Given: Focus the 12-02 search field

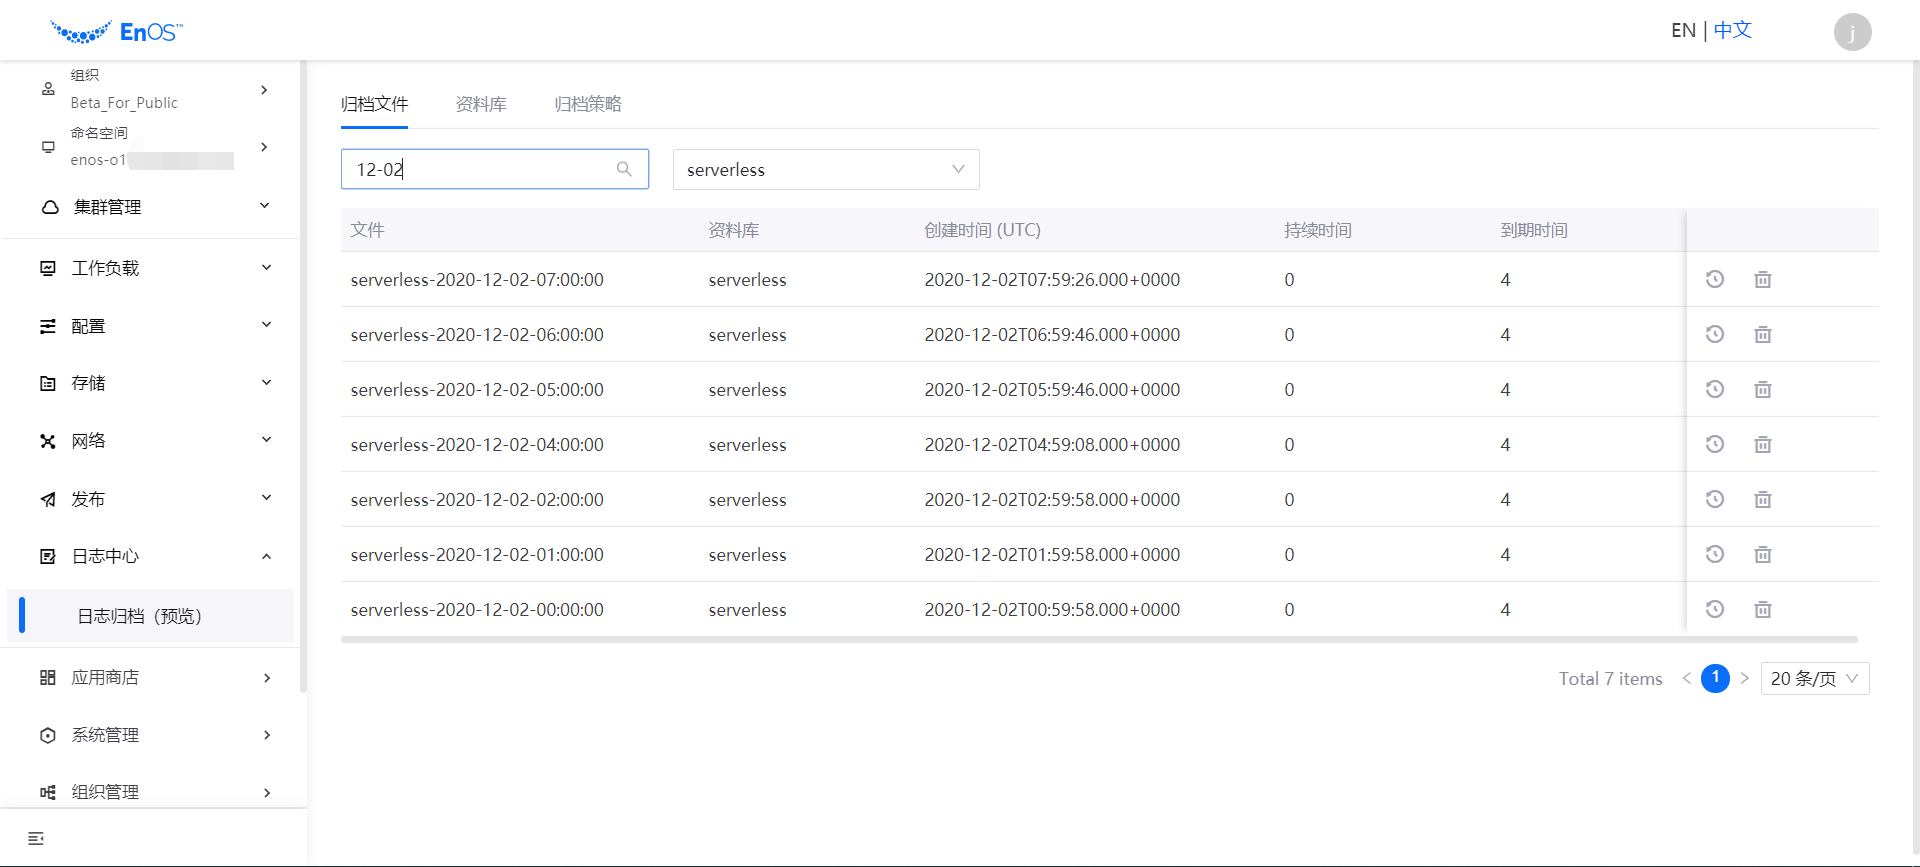Looking at the screenshot, I should [x=495, y=169].
